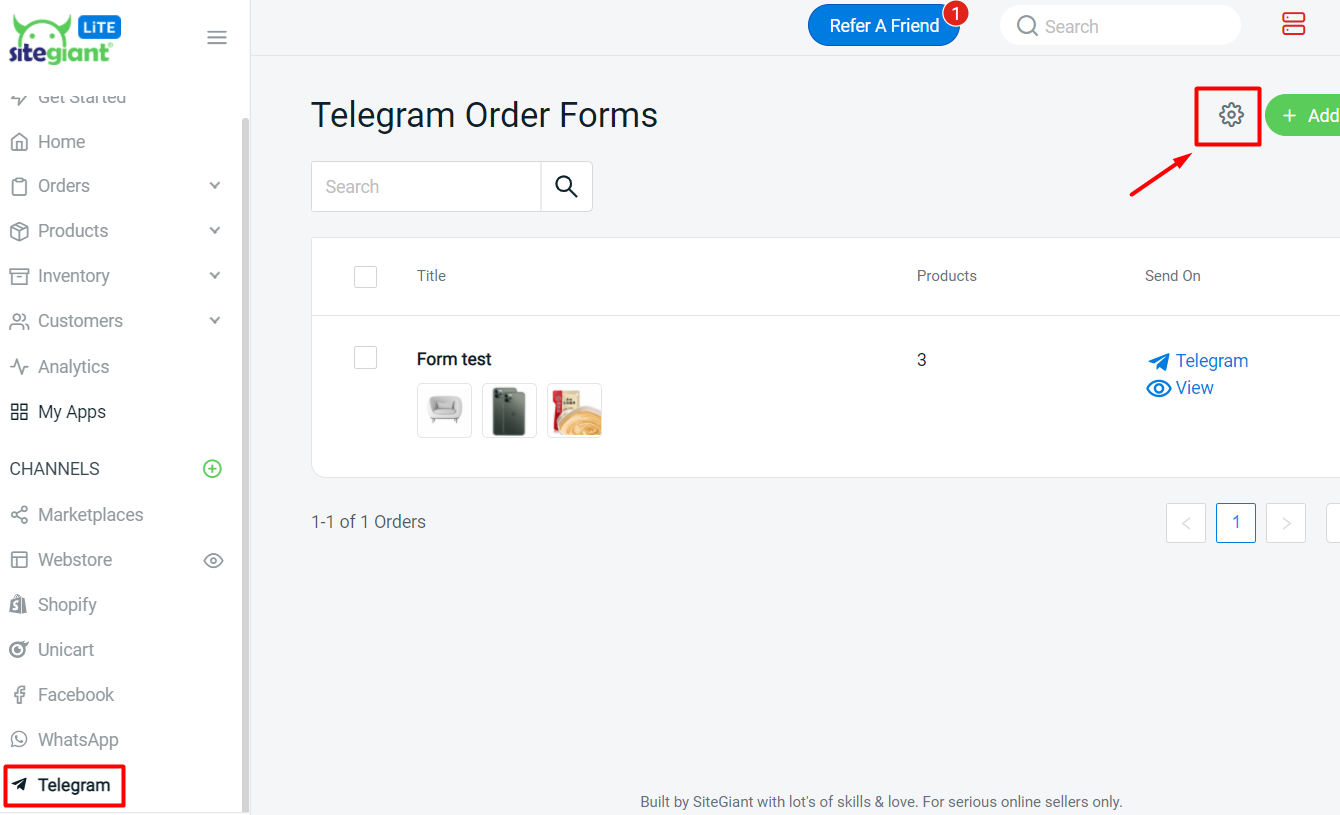Click the SiteGiant Lite logo
The width and height of the screenshot is (1340, 815).
pos(63,40)
